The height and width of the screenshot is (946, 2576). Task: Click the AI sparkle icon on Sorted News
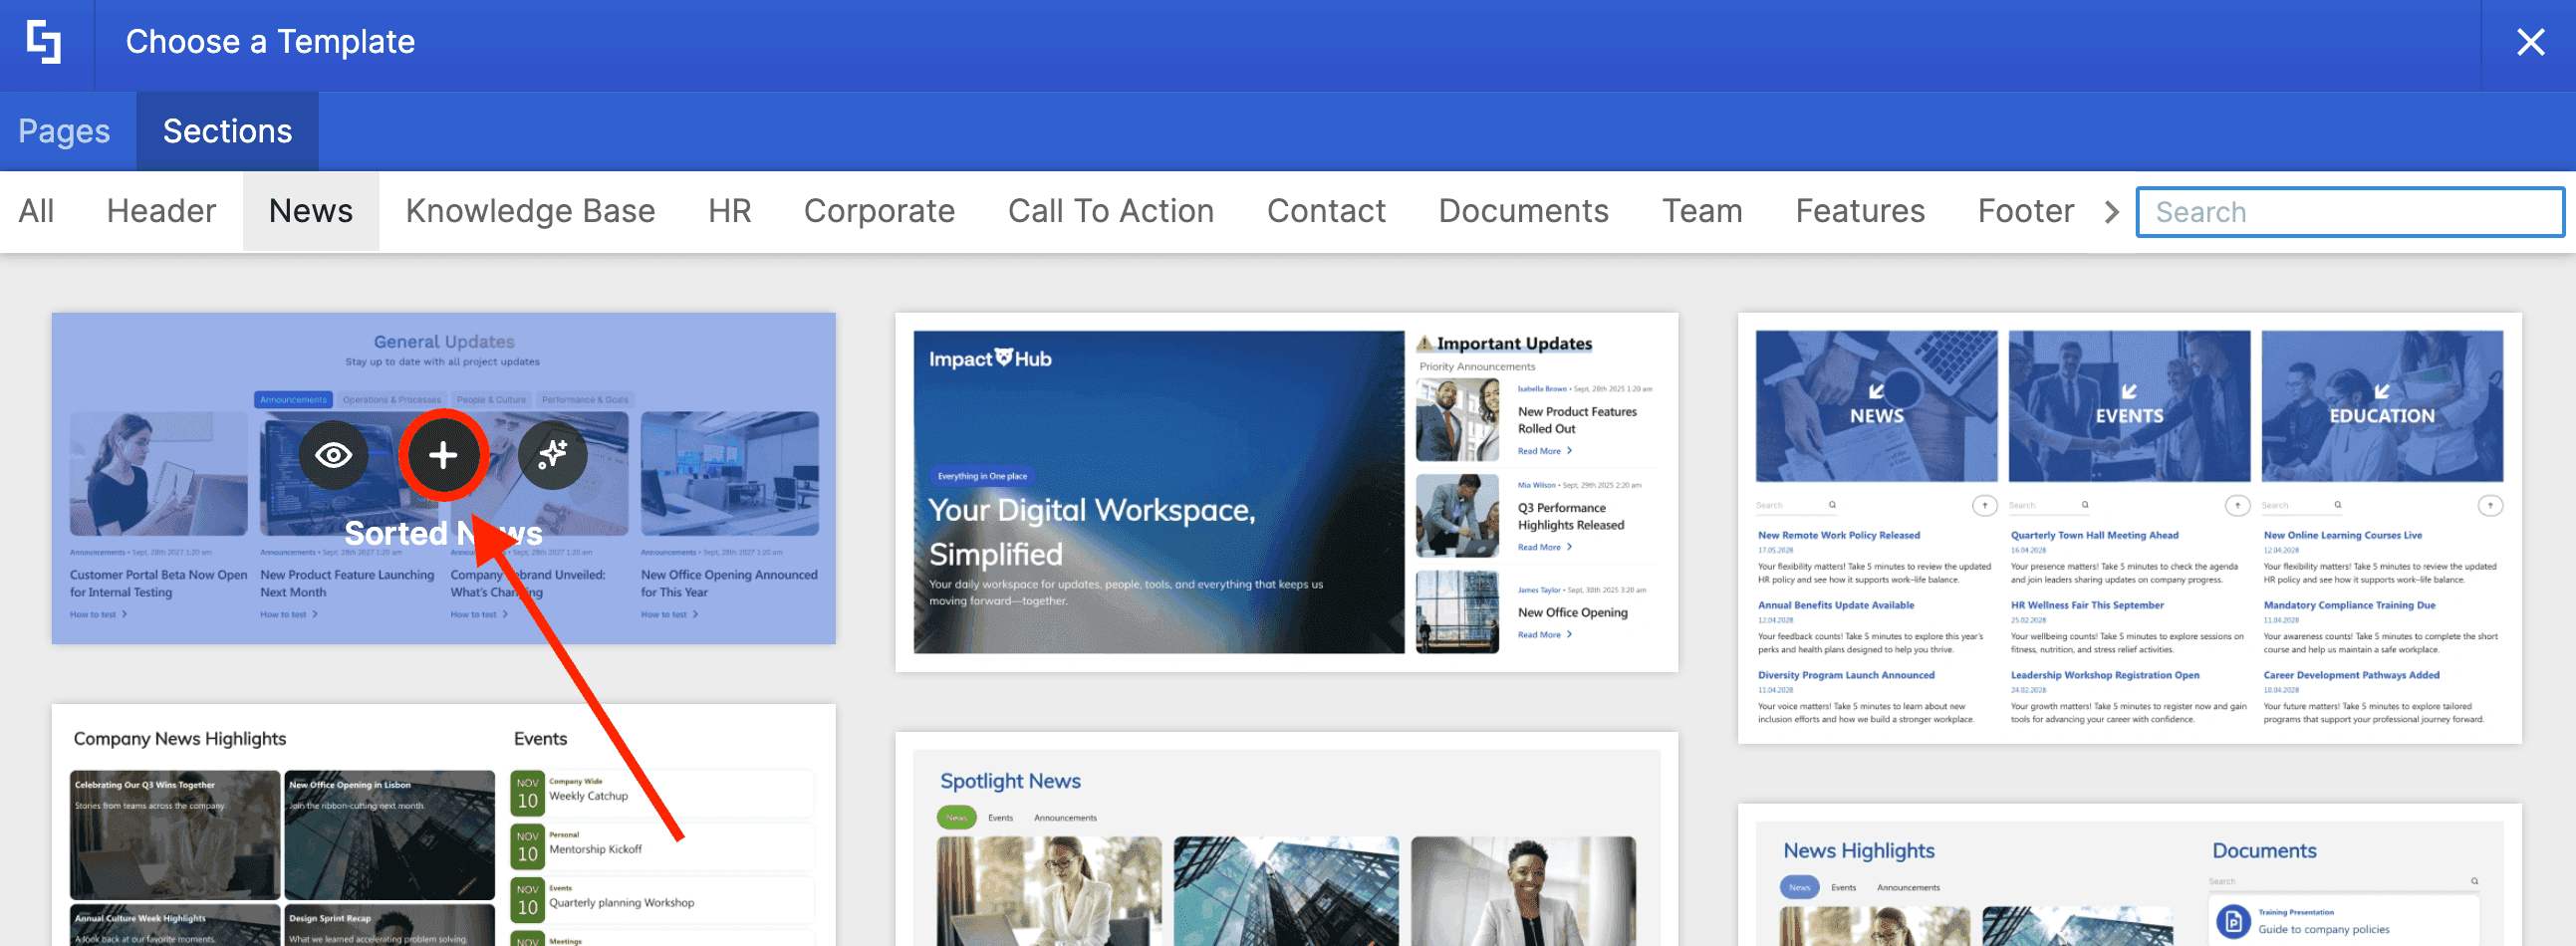pyautogui.click(x=553, y=456)
